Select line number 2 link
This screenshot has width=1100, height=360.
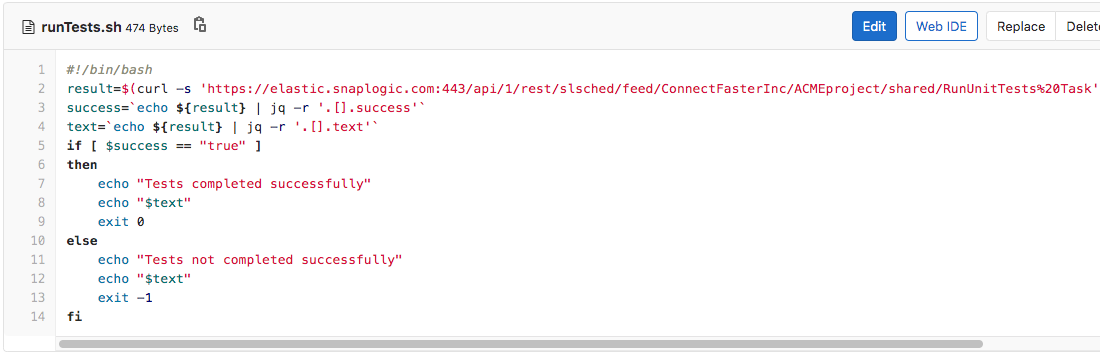click(41, 88)
